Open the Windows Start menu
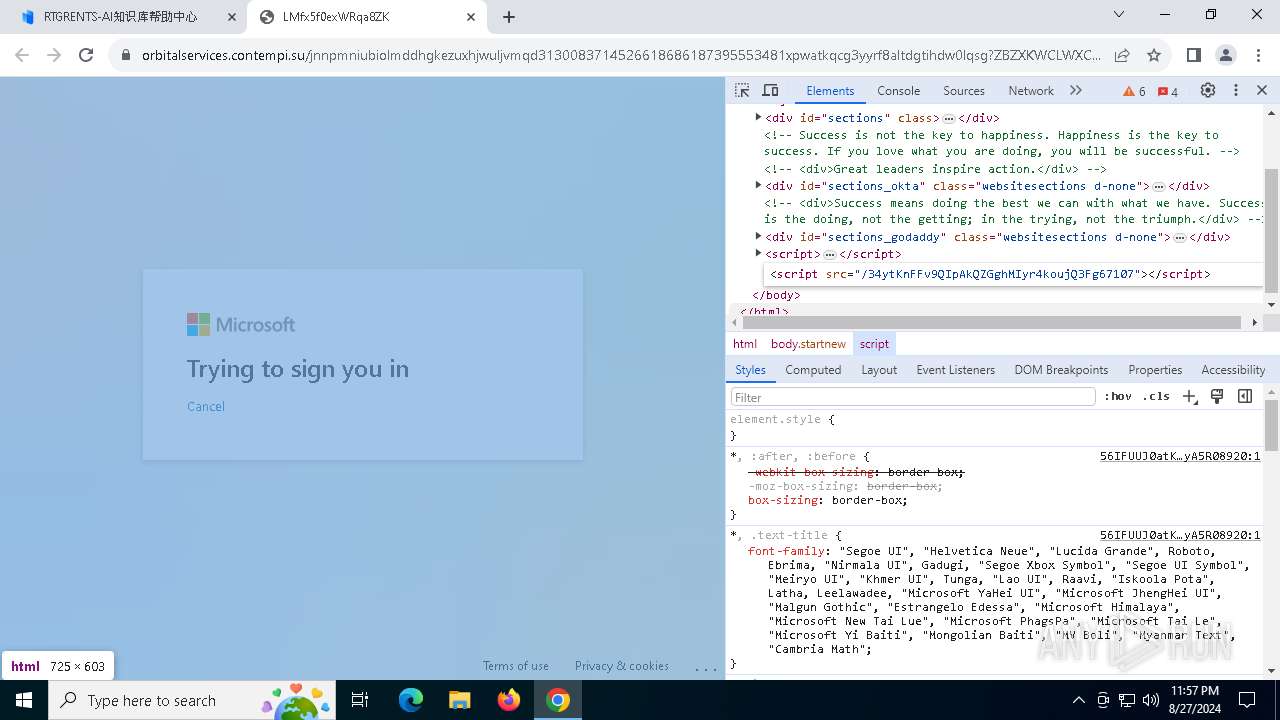This screenshot has width=1280, height=720. (24, 700)
